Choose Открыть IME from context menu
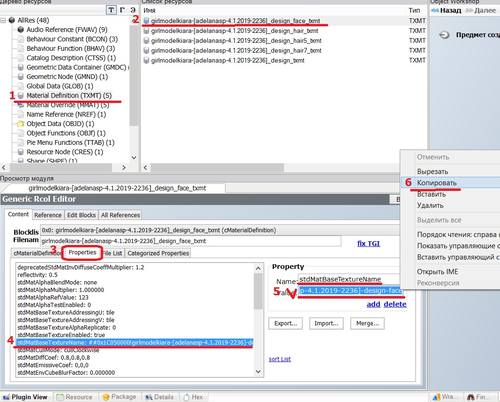 437,272
